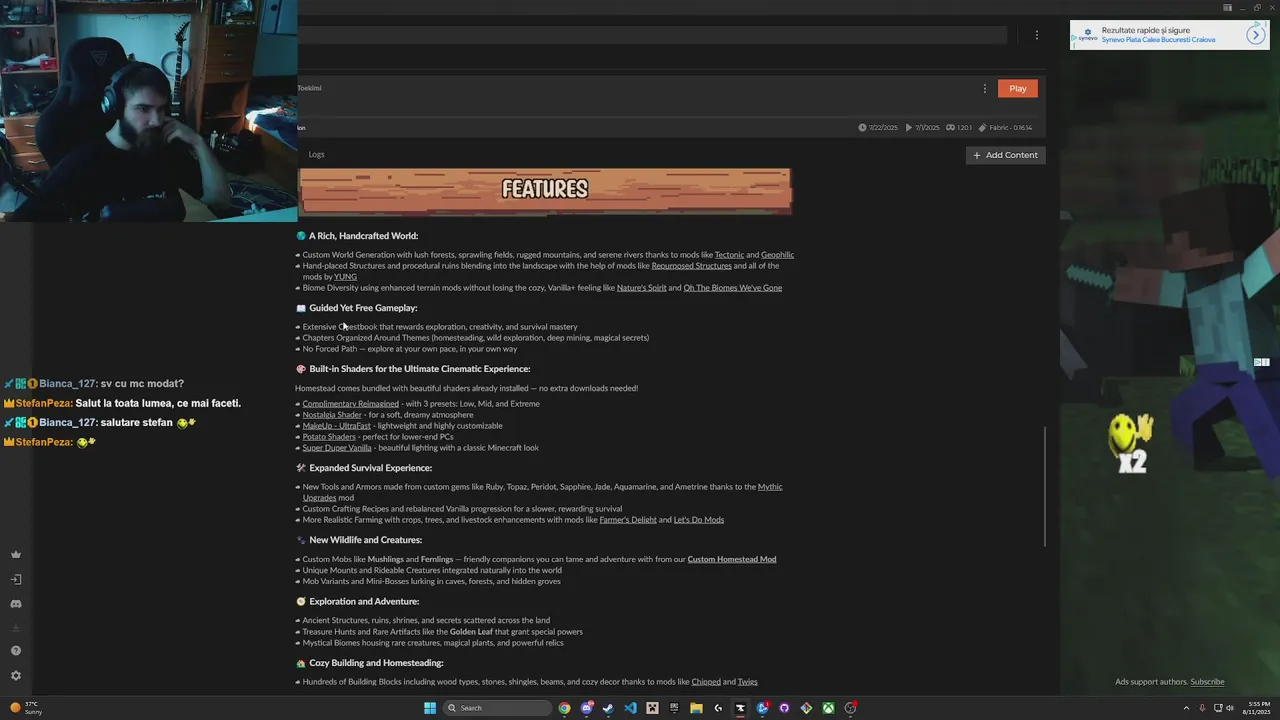Click the Fabric modloader tag icon
Screen dimensions: 1280x720
click(x=982, y=128)
